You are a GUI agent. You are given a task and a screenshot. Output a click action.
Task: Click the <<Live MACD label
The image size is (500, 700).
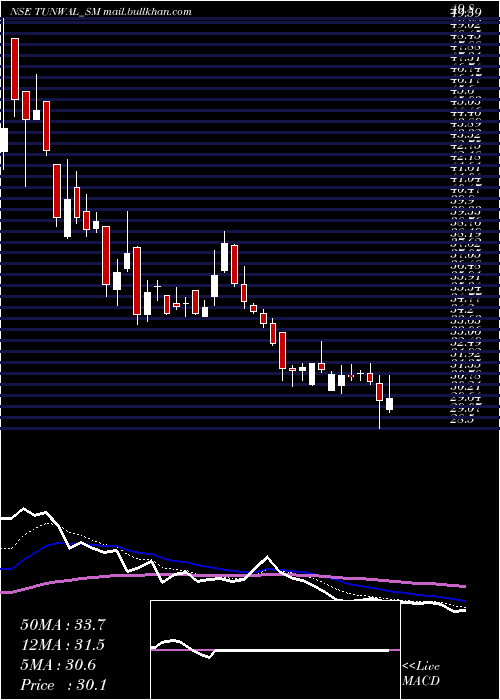pyautogui.click(x=421, y=674)
